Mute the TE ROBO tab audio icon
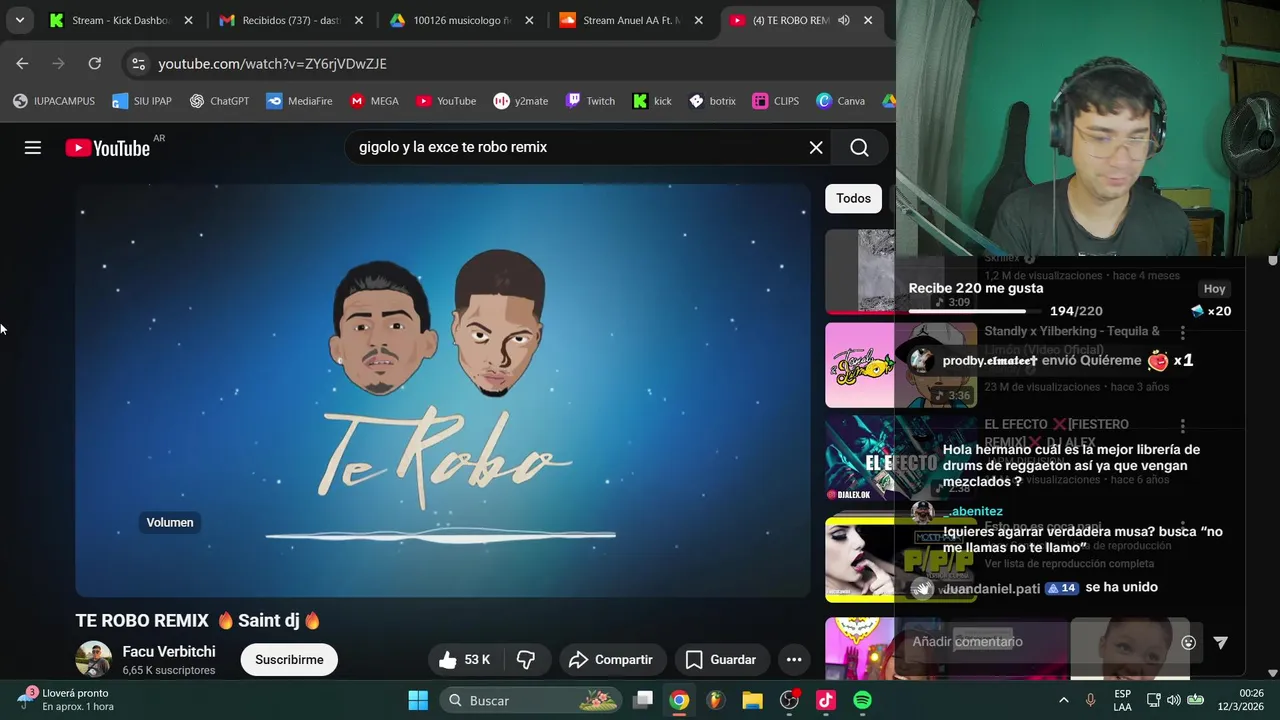 tap(844, 20)
